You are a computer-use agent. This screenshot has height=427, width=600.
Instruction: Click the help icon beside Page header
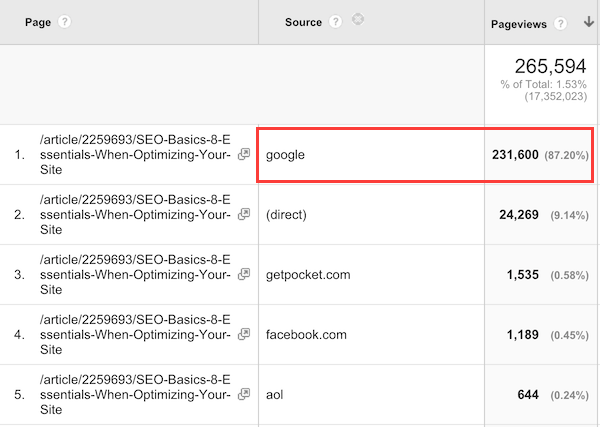pyautogui.click(x=64, y=22)
